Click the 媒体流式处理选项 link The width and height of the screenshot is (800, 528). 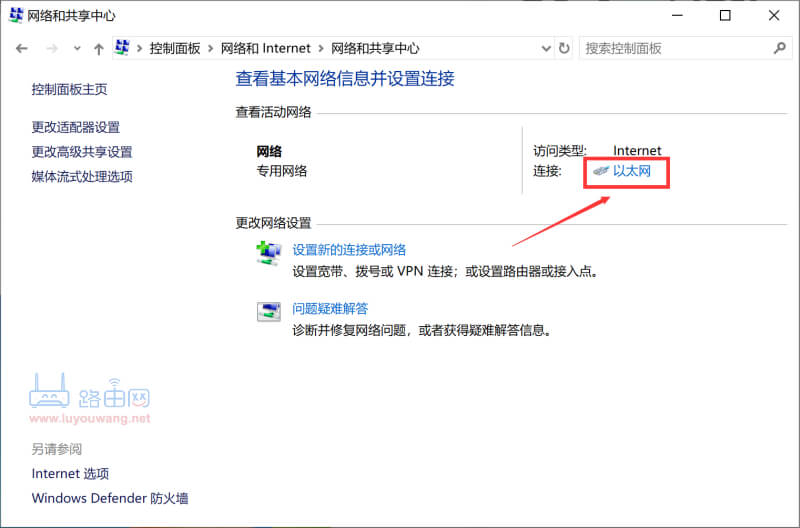point(82,177)
